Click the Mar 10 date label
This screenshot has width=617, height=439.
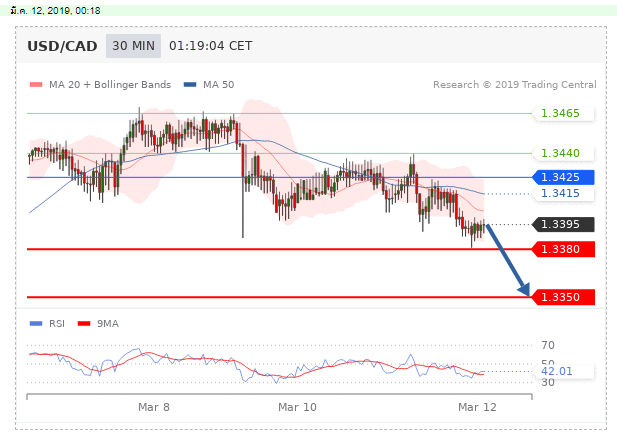(297, 407)
